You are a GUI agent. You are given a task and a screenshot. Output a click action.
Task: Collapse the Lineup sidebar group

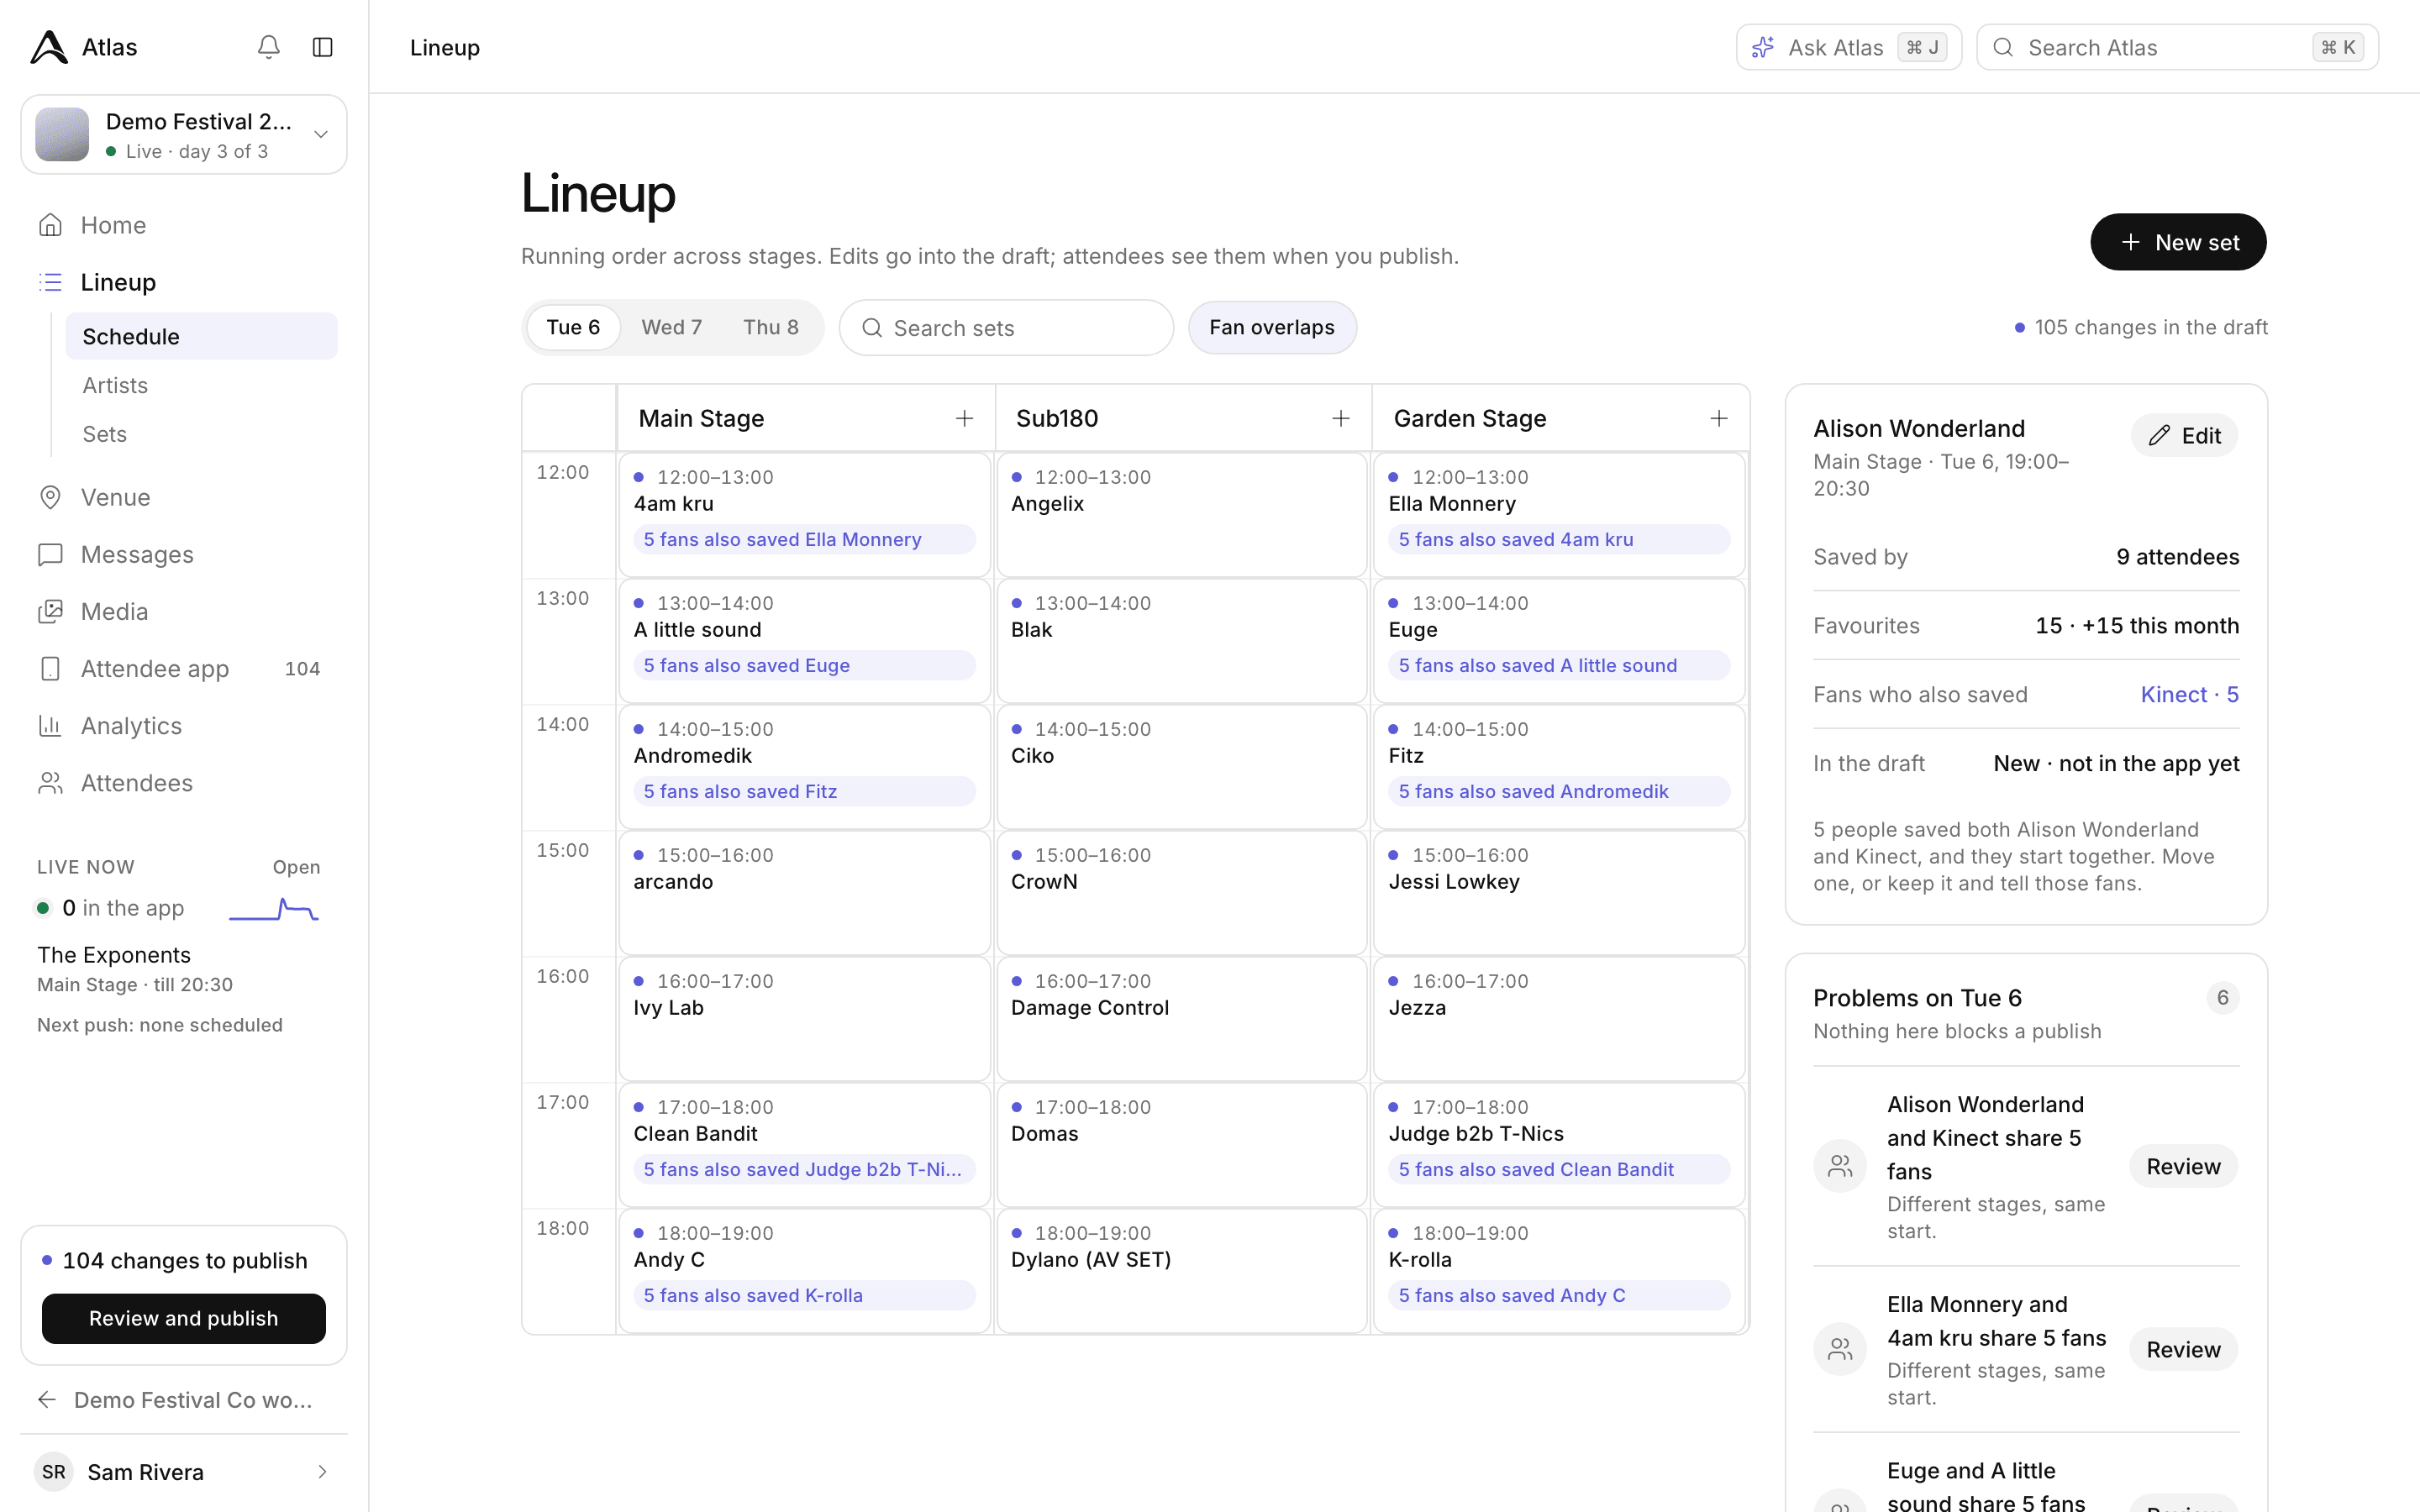click(184, 282)
